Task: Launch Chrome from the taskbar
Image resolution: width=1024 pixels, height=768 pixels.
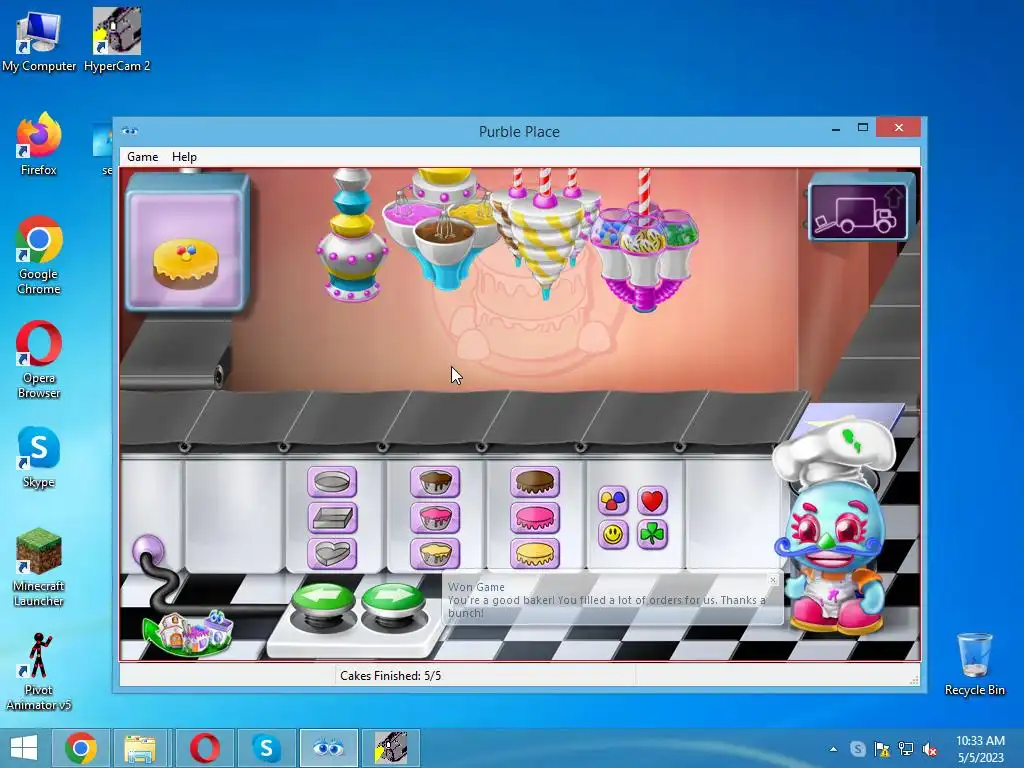Action: pos(81,748)
